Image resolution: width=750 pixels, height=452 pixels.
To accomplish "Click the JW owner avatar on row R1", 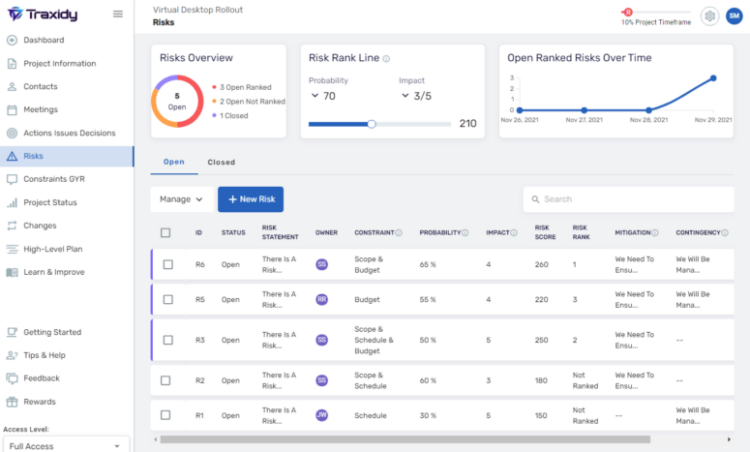I will pos(322,415).
